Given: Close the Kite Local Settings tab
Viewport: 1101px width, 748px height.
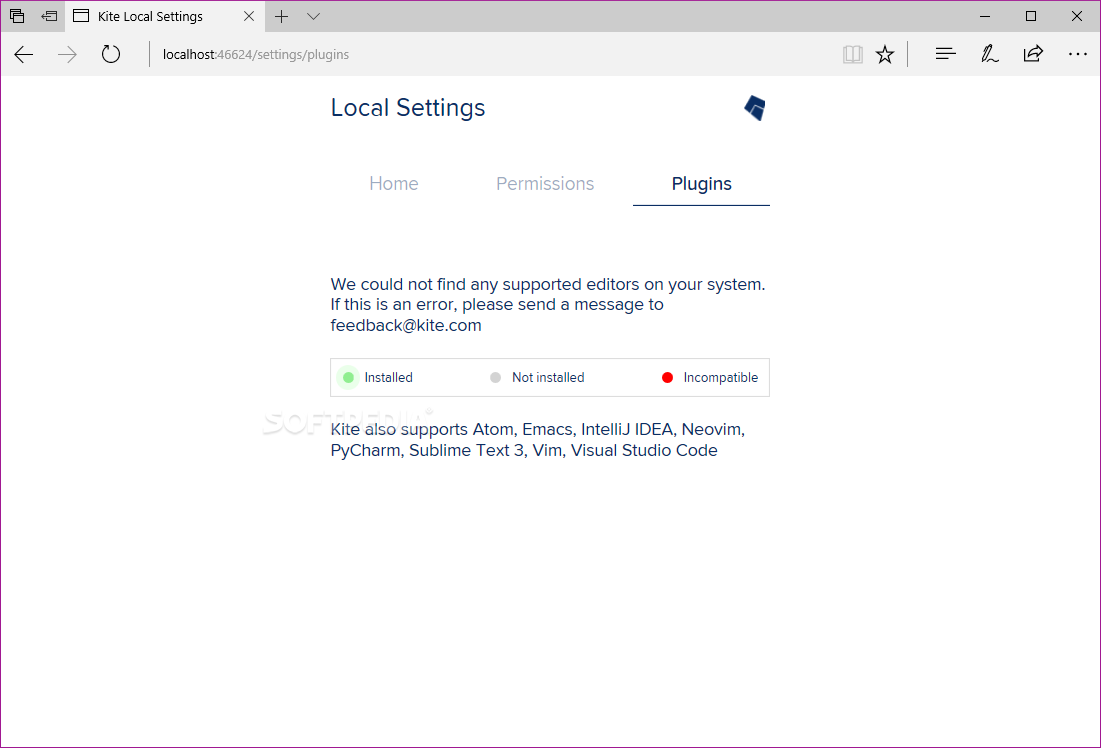Looking at the screenshot, I should coord(249,16).
